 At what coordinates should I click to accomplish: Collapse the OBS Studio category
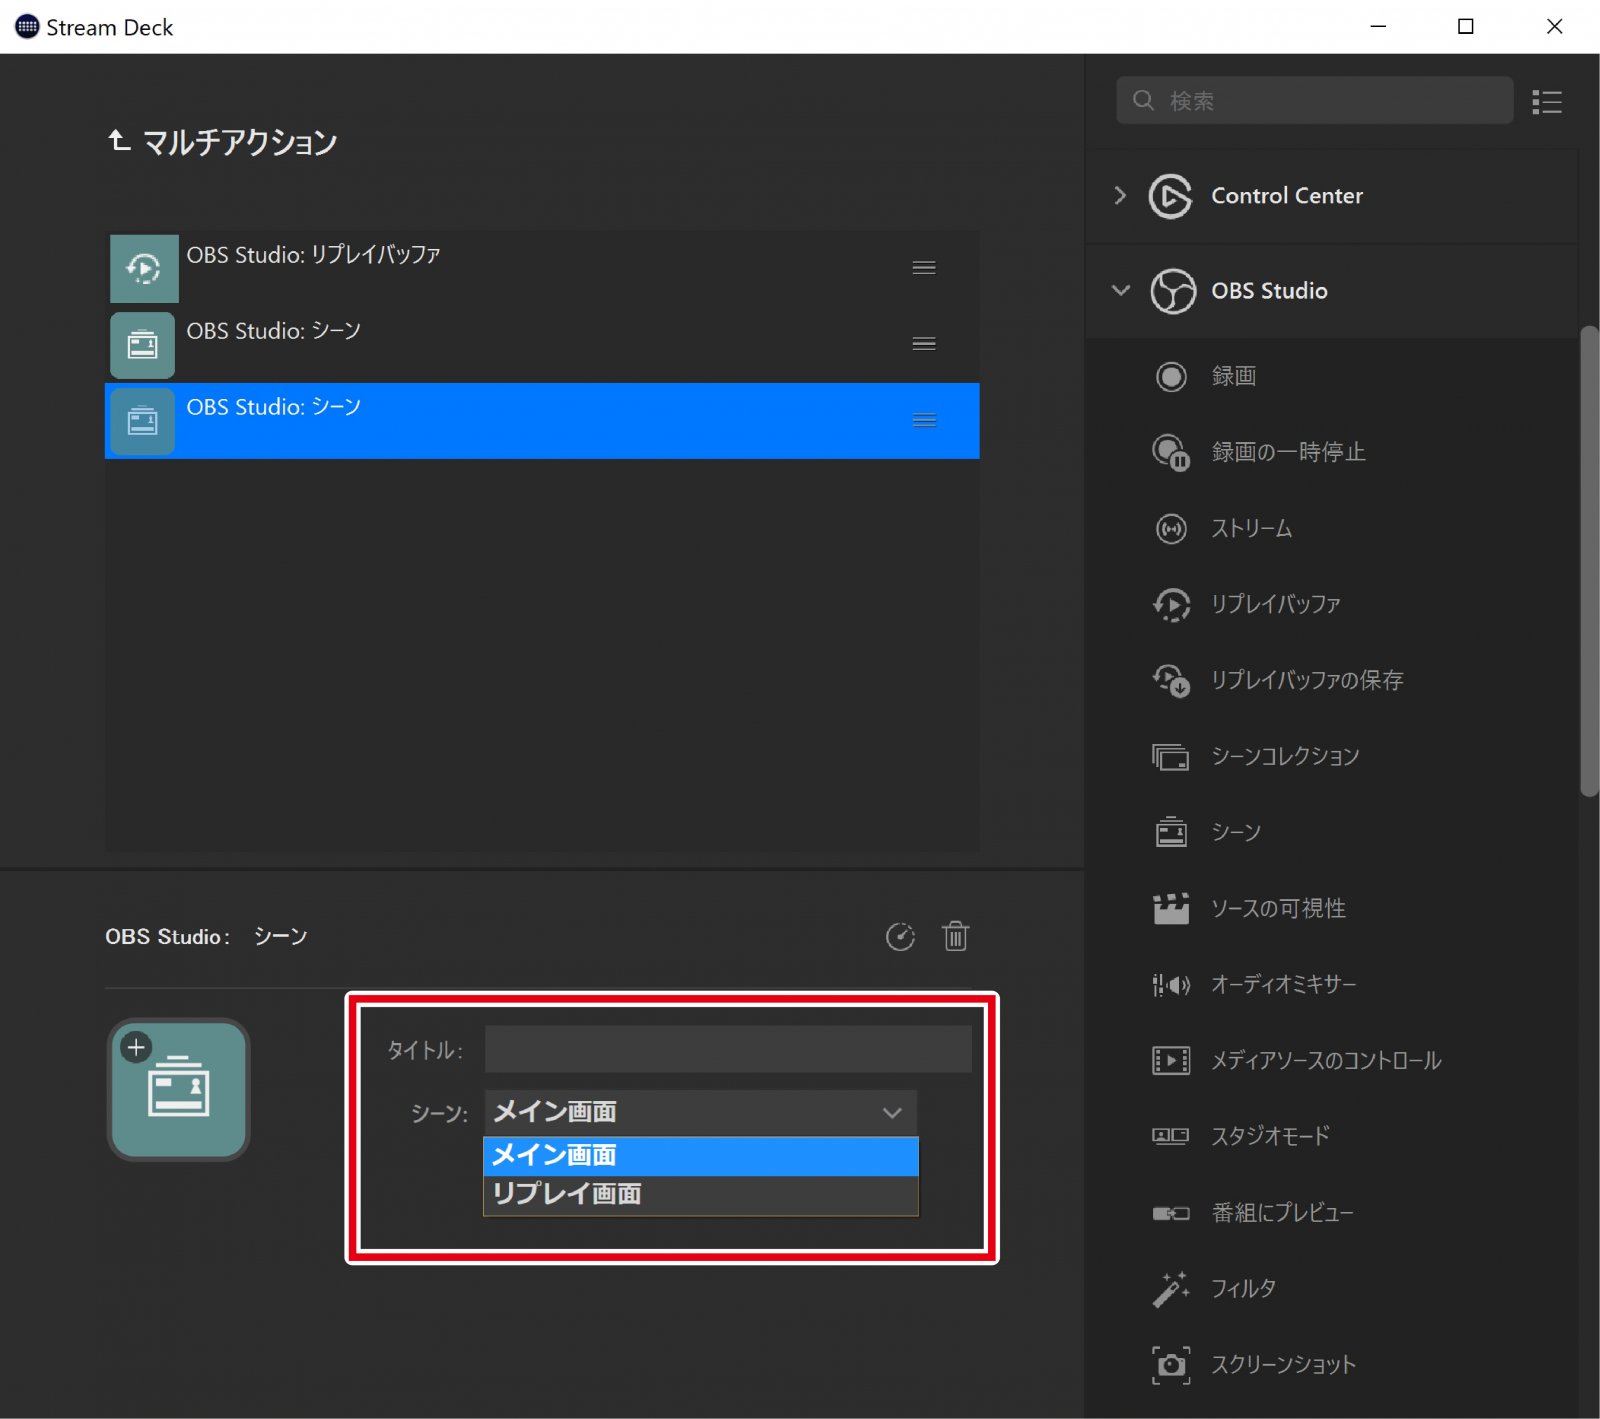(1121, 290)
